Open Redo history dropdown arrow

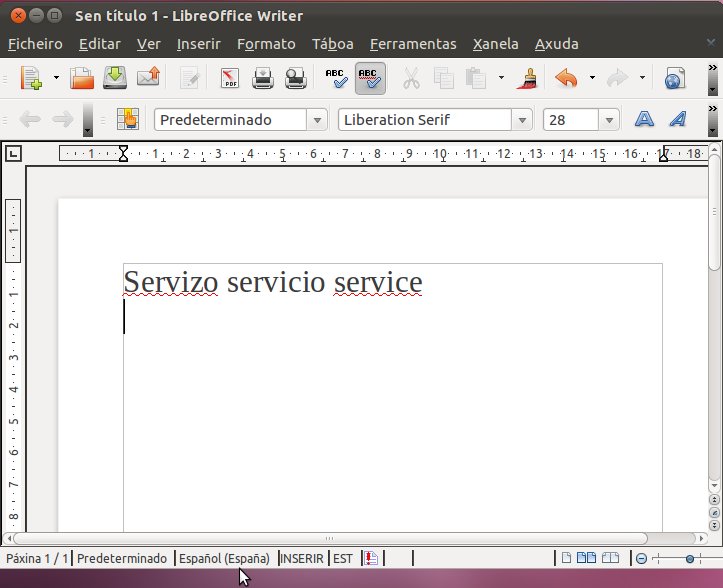pyautogui.click(x=642, y=77)
